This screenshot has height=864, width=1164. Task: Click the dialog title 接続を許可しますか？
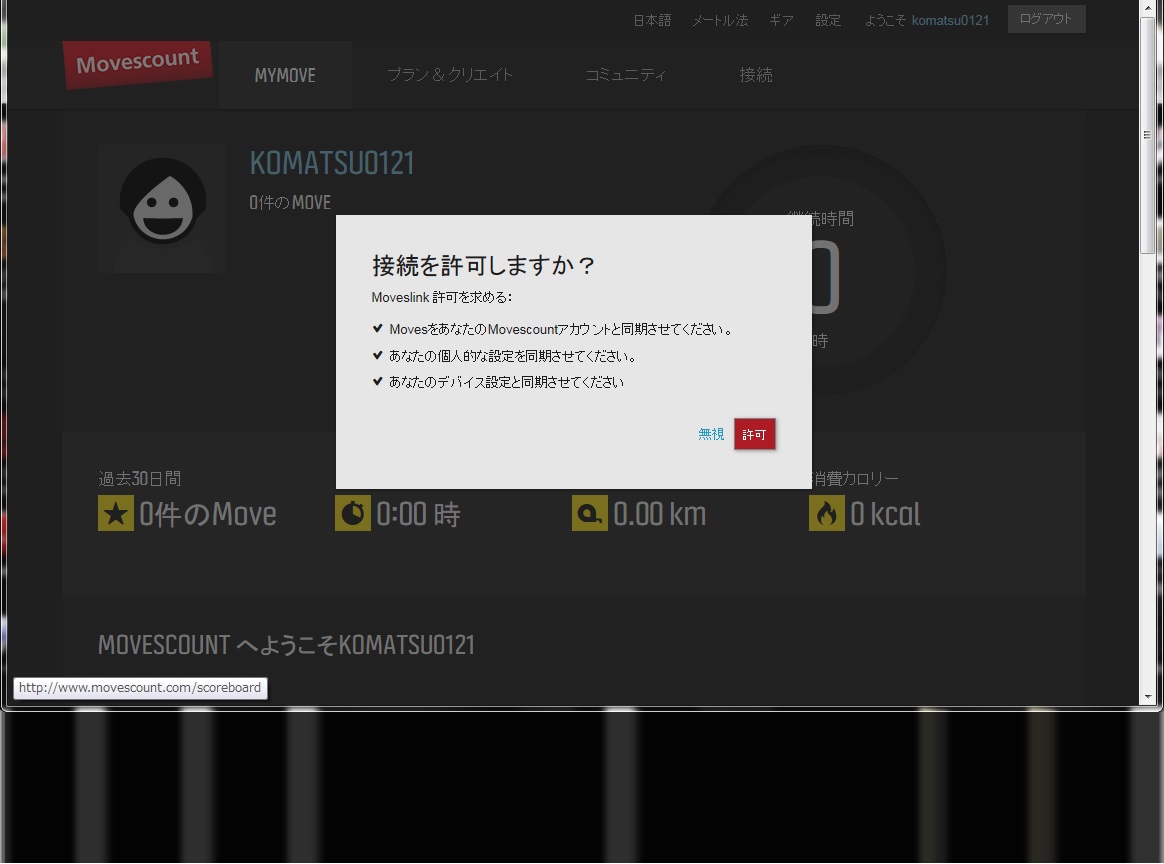[x=483, y=265]
